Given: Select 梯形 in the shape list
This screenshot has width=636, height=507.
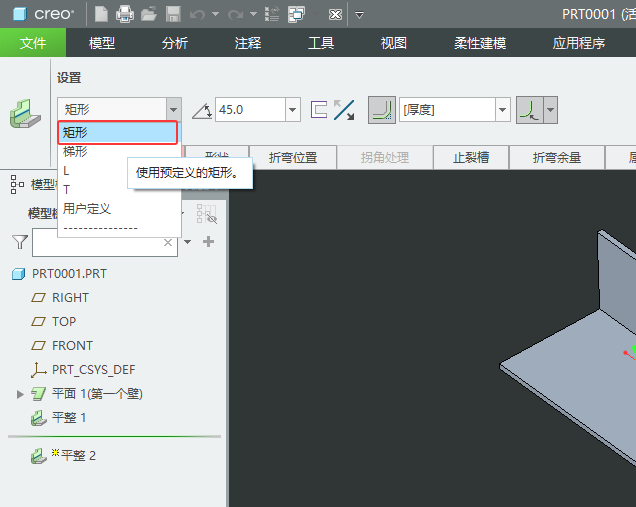Looking at the screenshot, I should (x=75, y=151).
